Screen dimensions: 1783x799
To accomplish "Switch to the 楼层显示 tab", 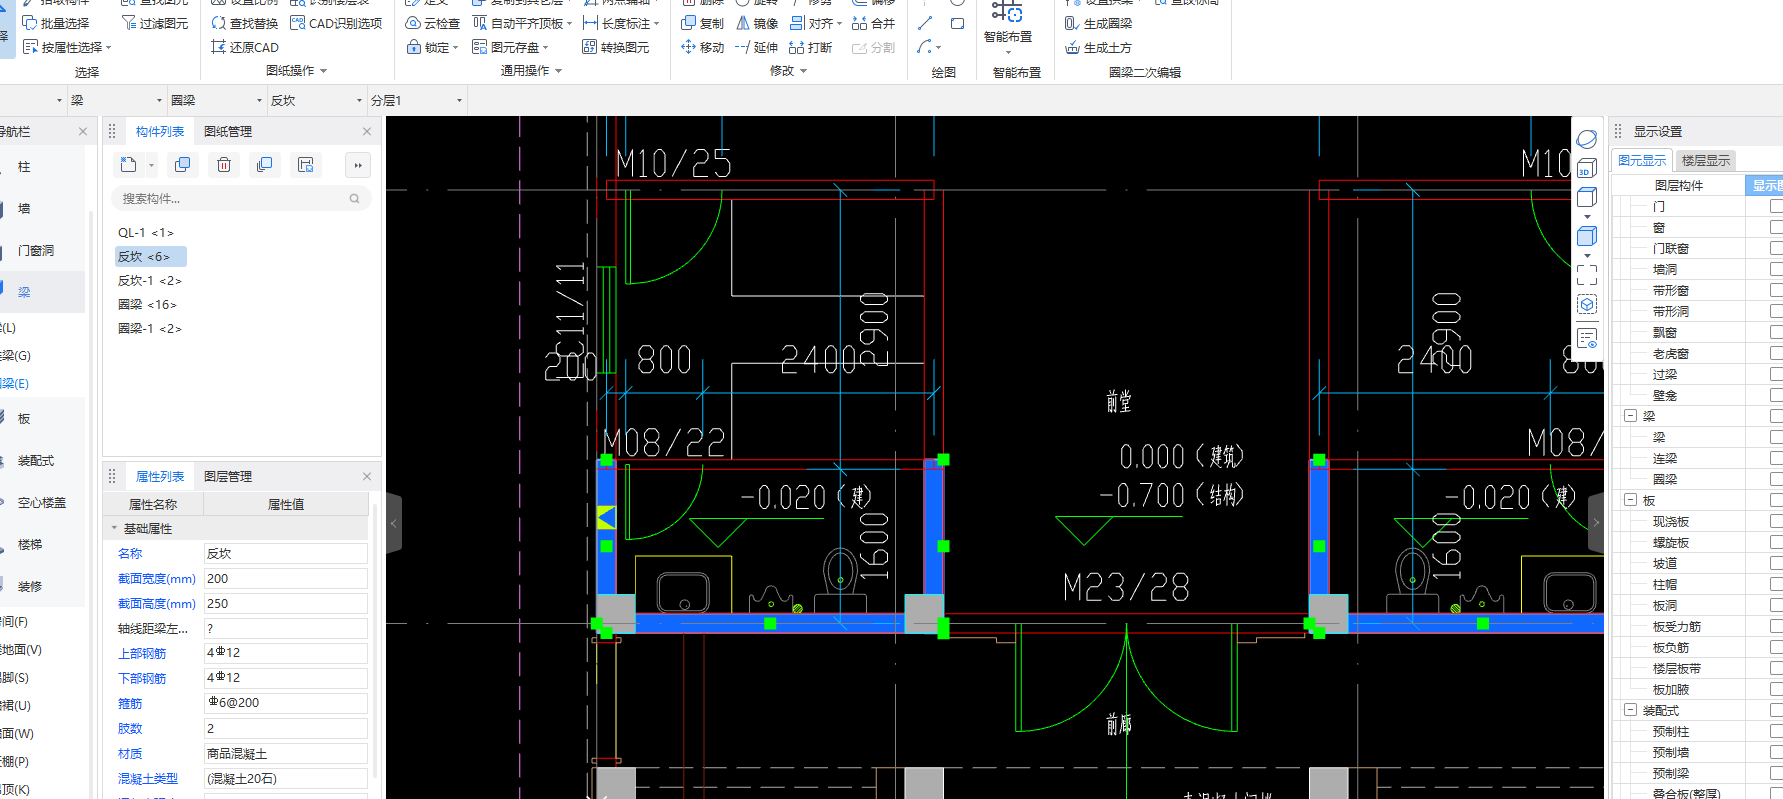I will tap(1705, 160).
